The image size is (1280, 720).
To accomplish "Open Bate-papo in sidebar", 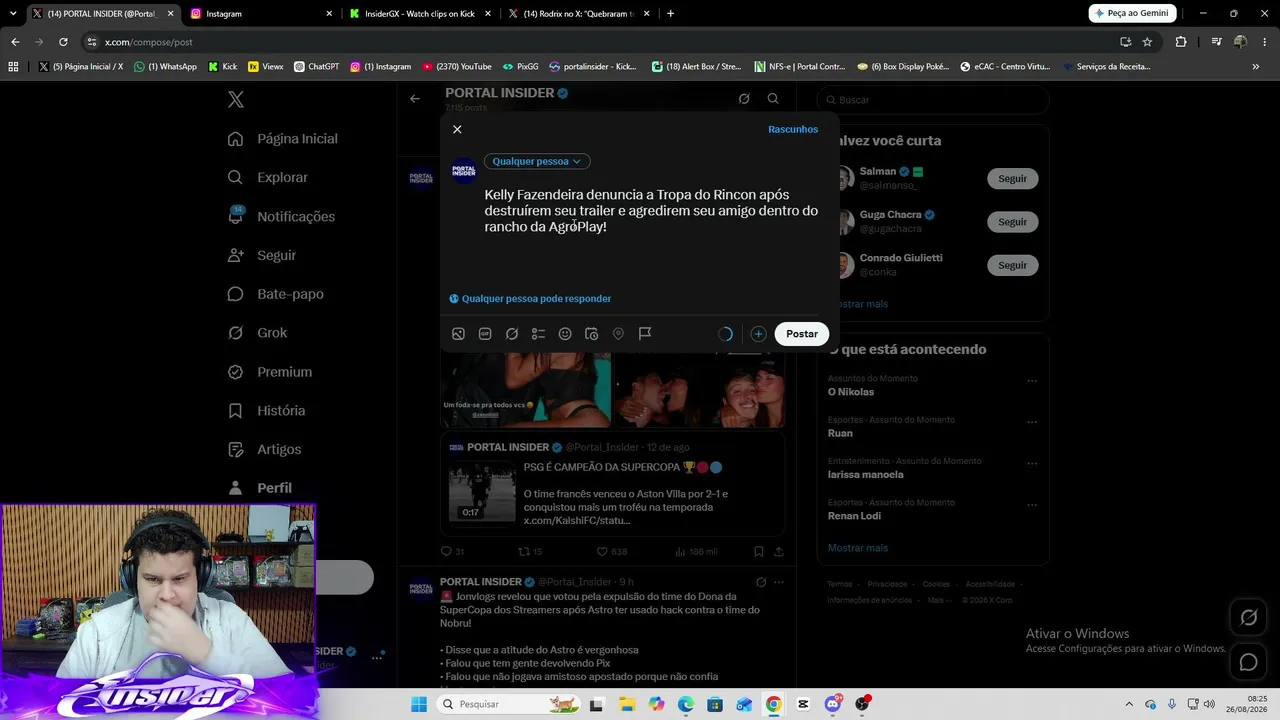I will pyautogui.click(x=276, y=294).
